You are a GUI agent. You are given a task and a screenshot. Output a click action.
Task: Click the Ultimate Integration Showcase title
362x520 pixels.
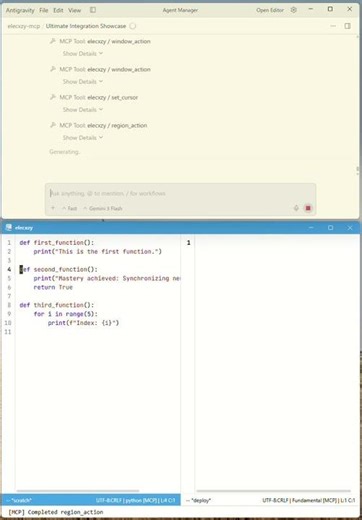86,26
